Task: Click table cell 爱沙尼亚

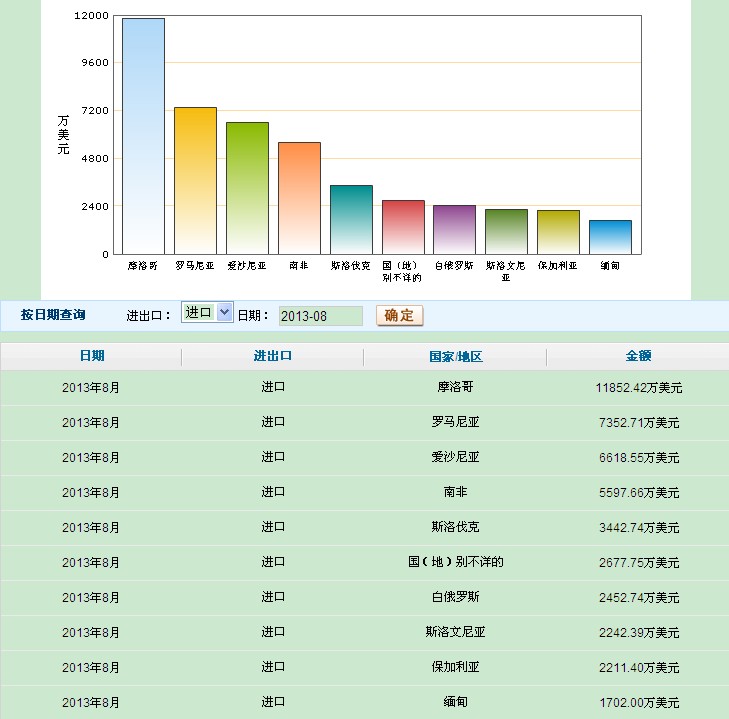Action: tap(455, 457)
